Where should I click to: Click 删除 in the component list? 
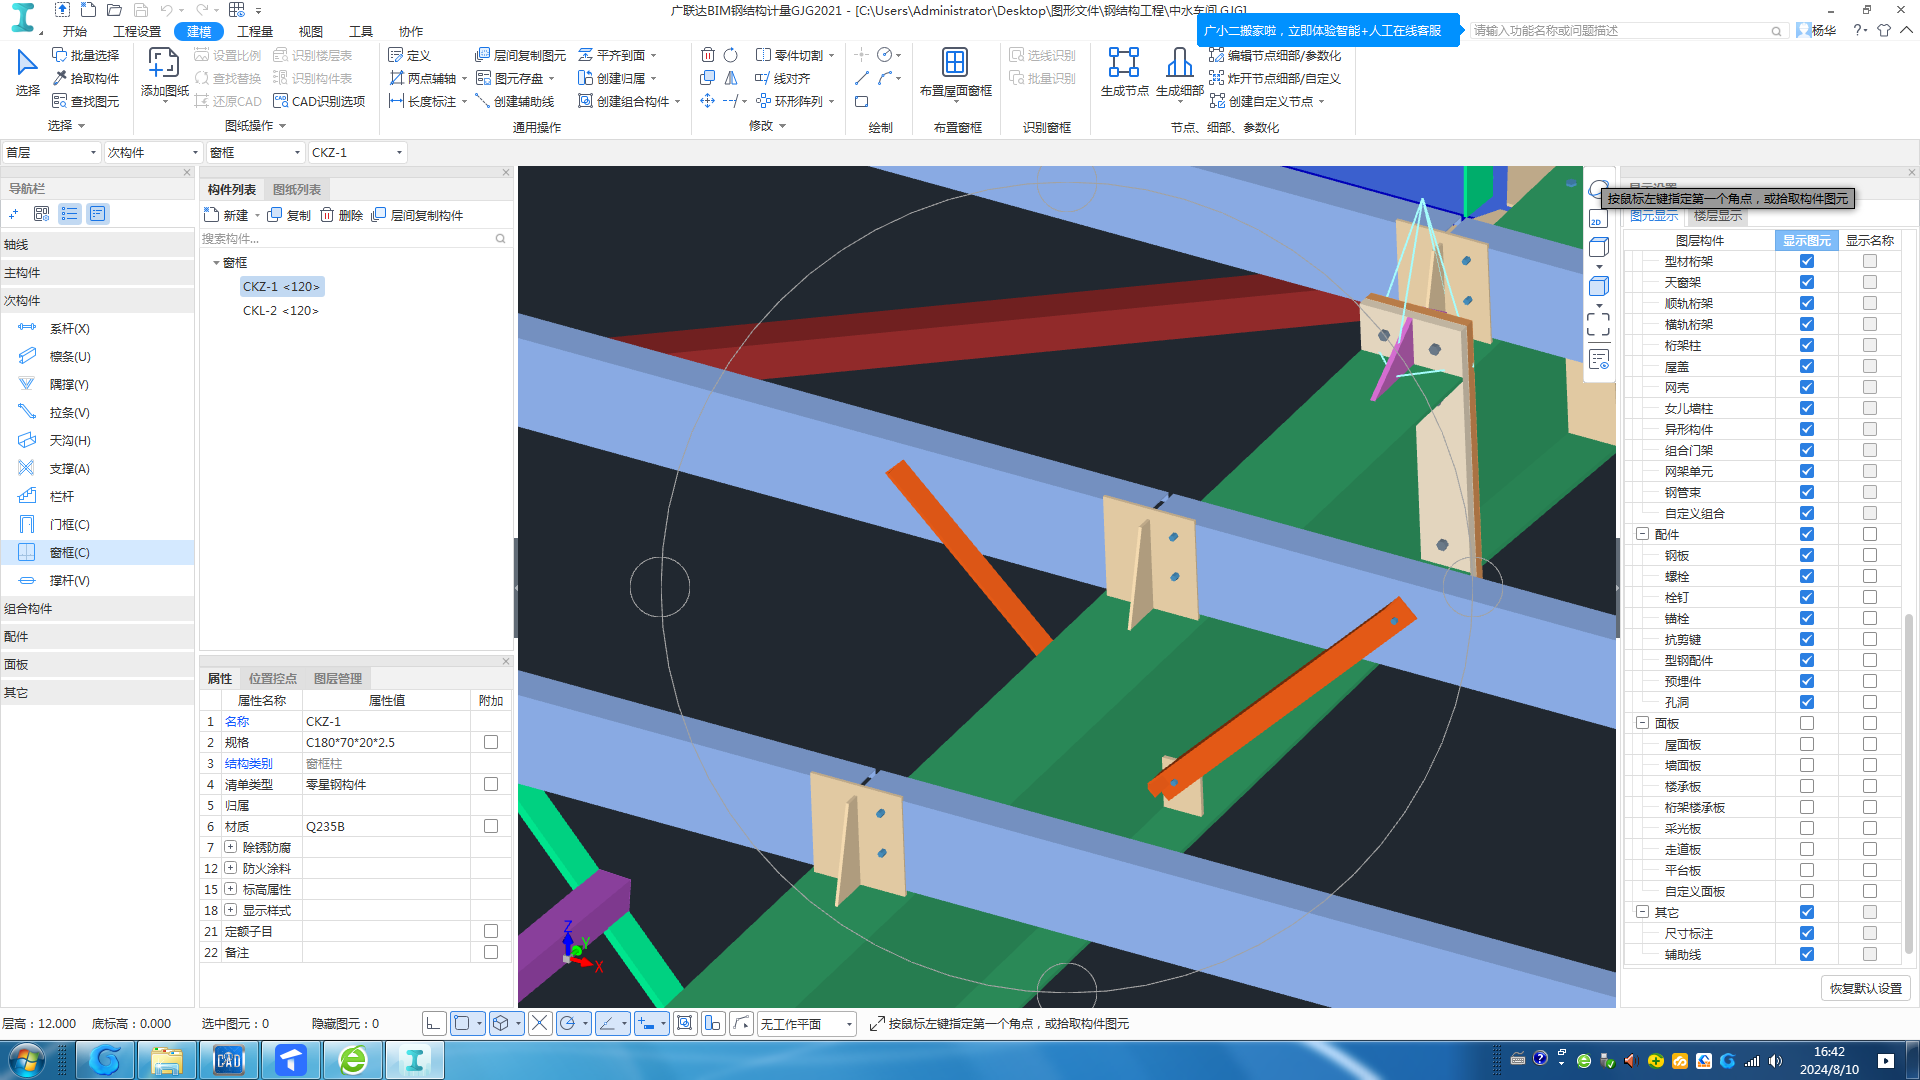click(342, 215)
